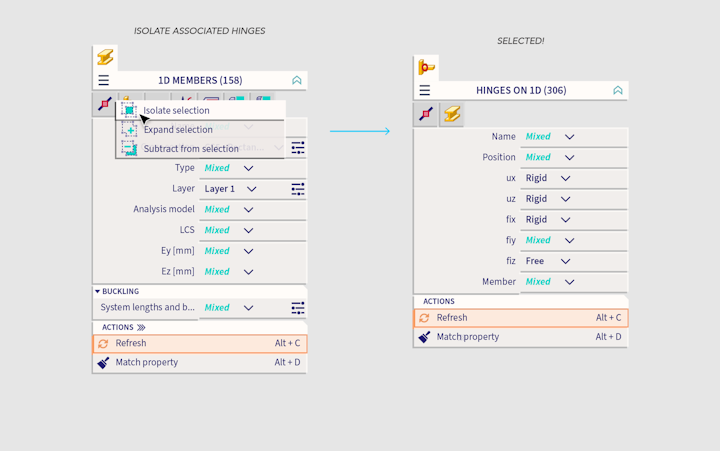Viewport: 720px width, 451px height.
Task: Open the Analysis model dropdown
Action: (x=249, y=209)
